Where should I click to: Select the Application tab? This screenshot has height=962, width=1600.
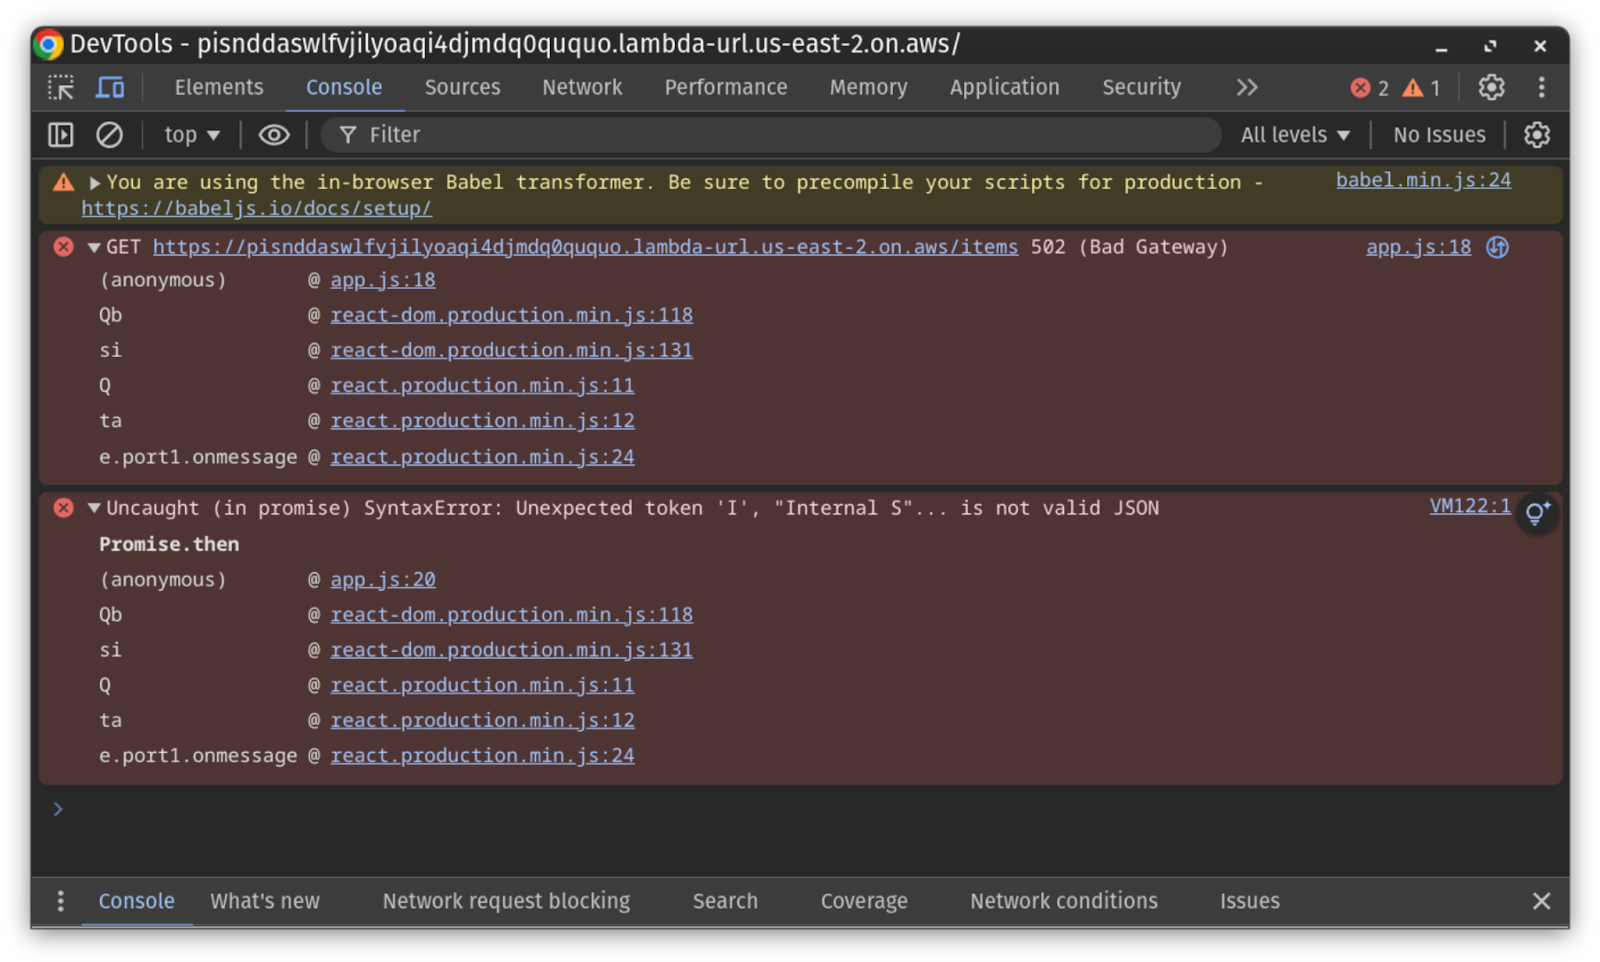point(1004,88)
